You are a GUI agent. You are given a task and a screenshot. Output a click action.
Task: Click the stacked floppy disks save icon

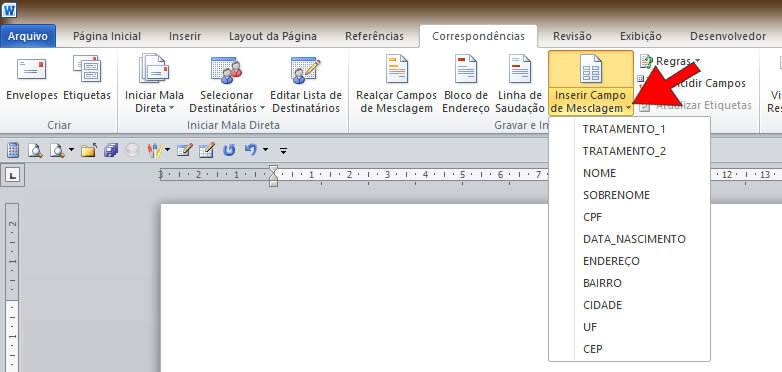[111, 150]
